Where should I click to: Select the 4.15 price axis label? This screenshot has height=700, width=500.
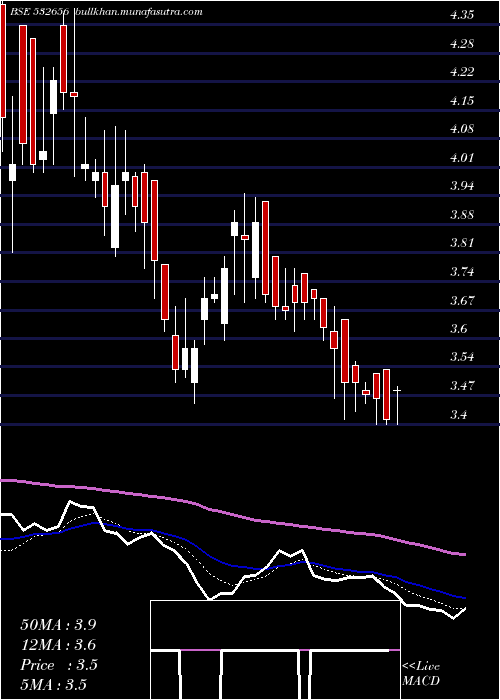(x=462, y=101)
